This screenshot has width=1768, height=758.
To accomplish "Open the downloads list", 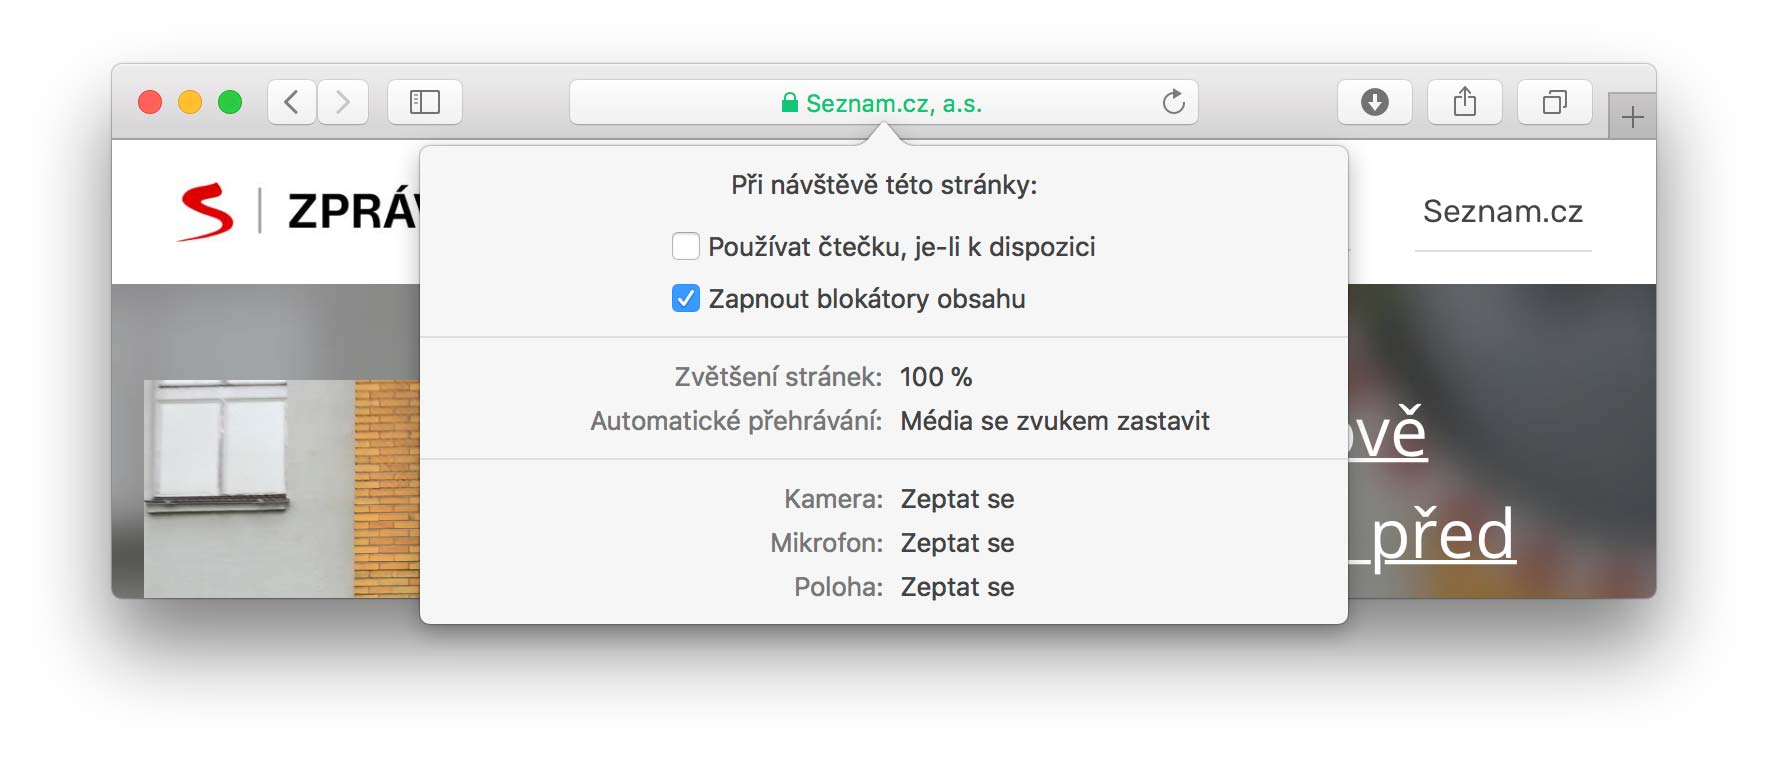I will [1375, 102].
